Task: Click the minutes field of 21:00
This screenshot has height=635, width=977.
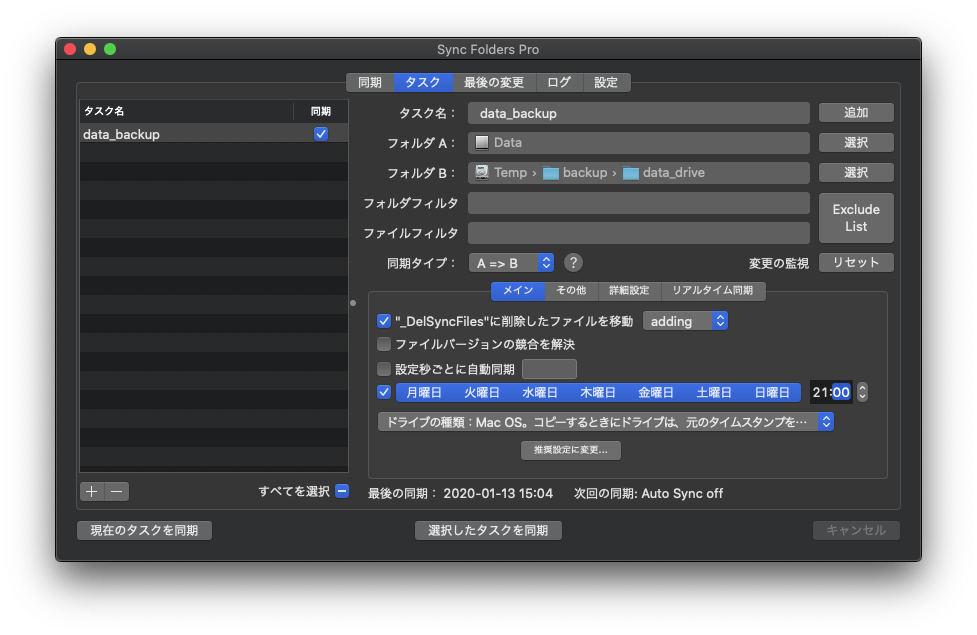Action: point(841,392)
